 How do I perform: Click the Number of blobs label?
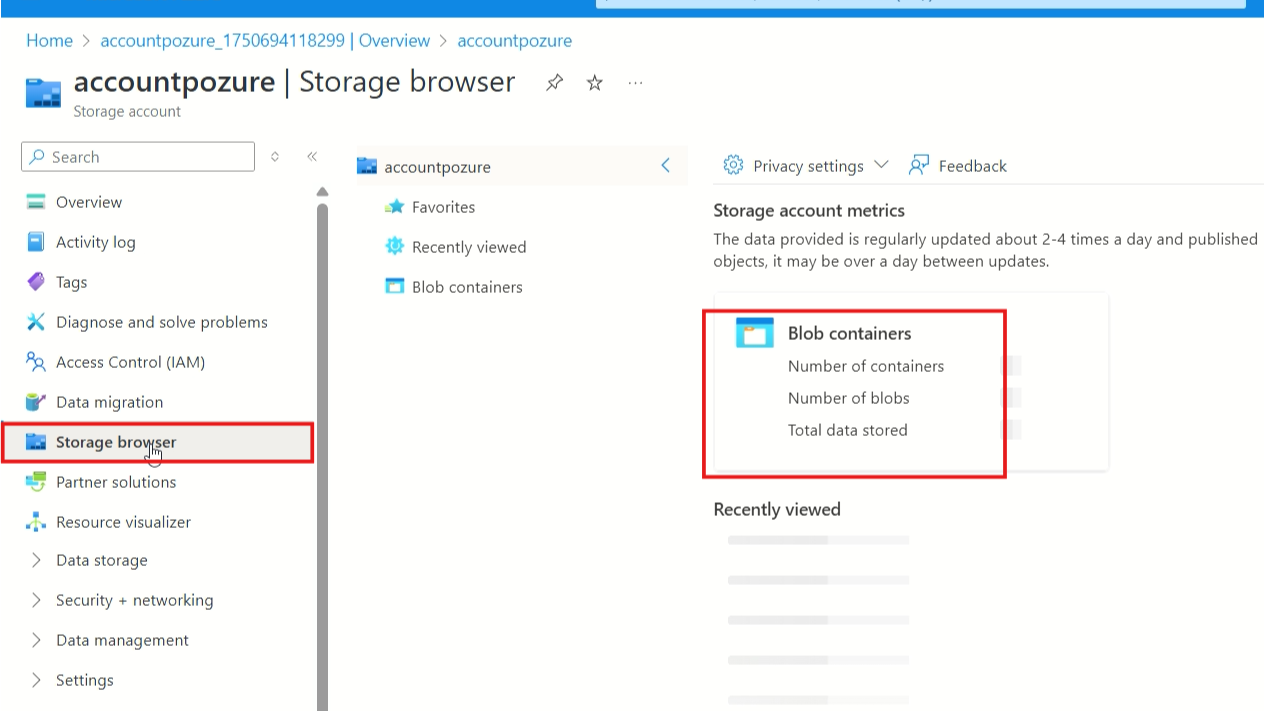[x=849, y=398]
